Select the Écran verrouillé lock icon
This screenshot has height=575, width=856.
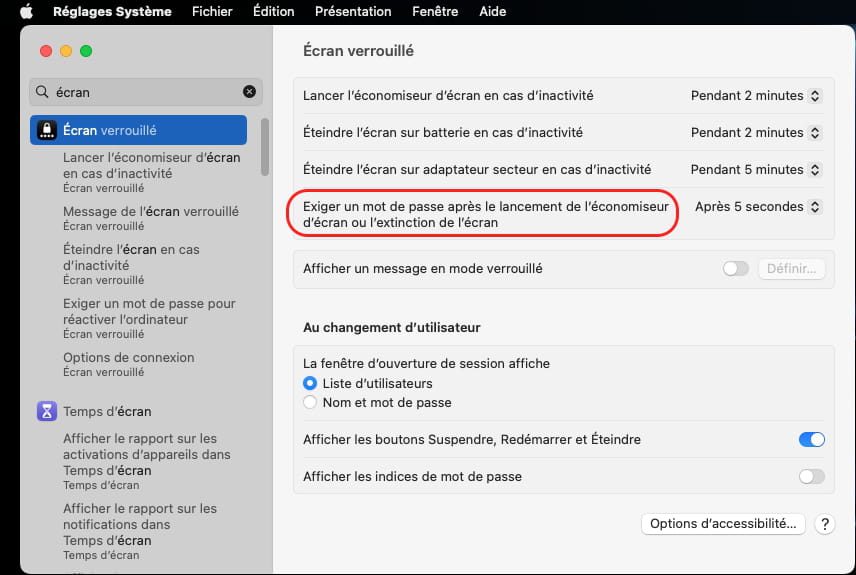tap(47, 130)
